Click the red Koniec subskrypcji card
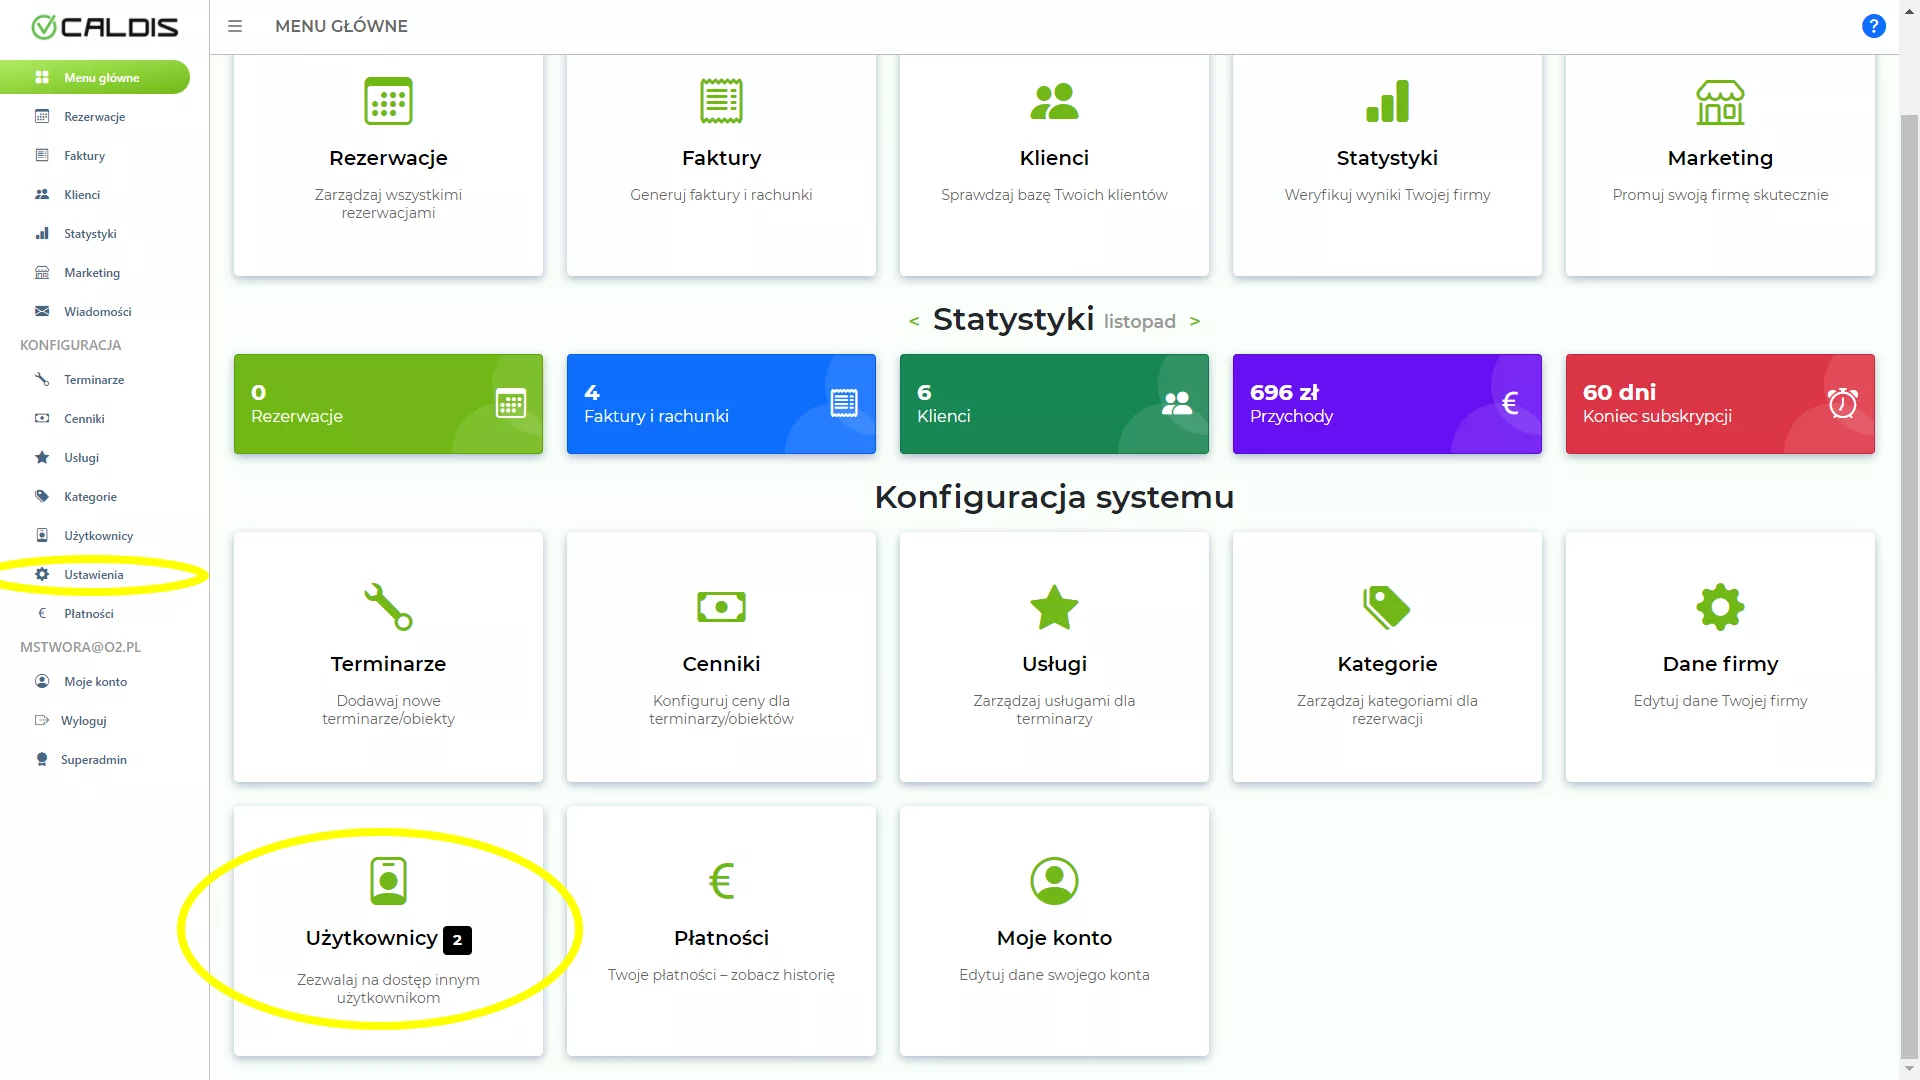The image size is (1920, 1080). pyautogui.click(x=1720, y=404)
